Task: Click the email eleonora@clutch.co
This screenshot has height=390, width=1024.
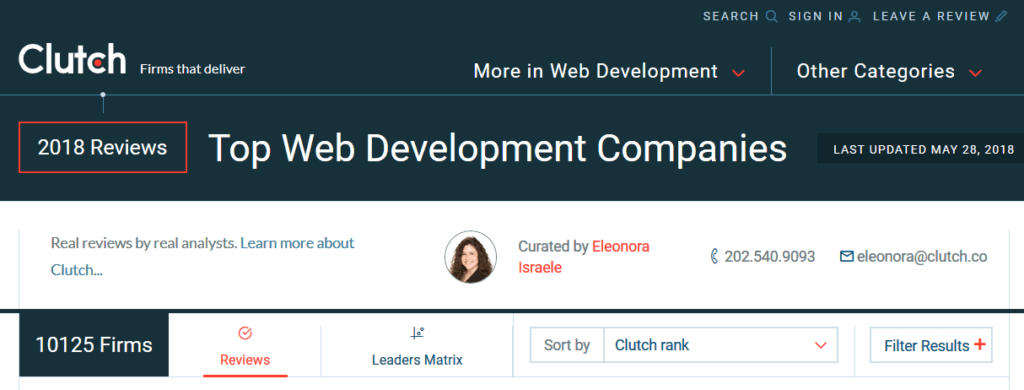Action: tap(922, 257)
